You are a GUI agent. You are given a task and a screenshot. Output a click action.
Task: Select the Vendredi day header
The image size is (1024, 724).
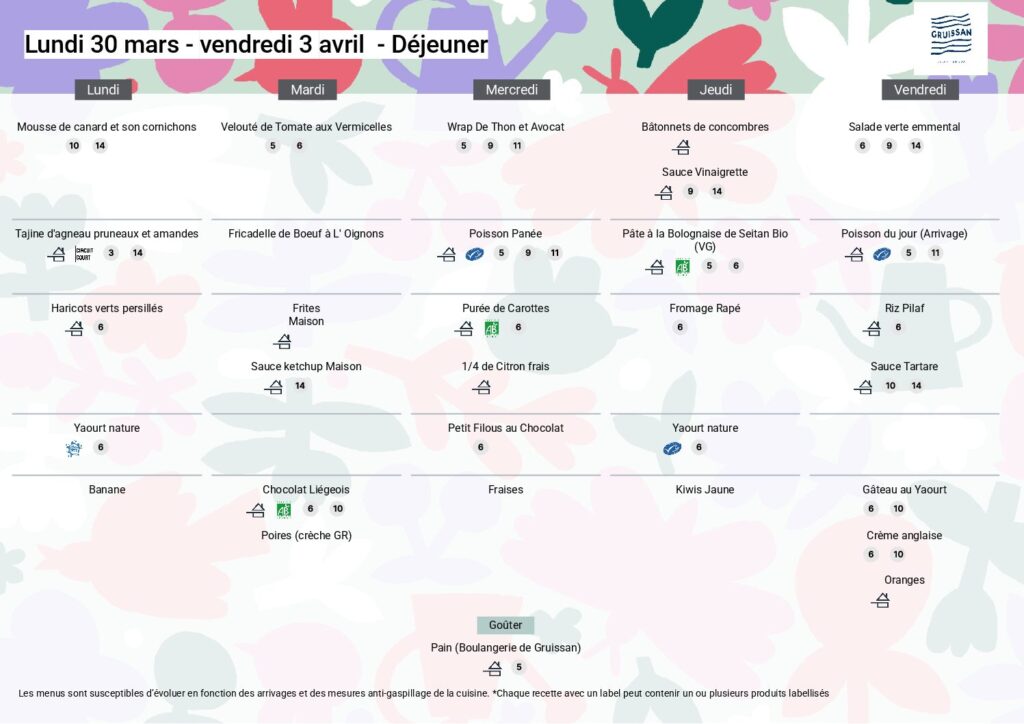pyautogui.click(x=919, y=90)
